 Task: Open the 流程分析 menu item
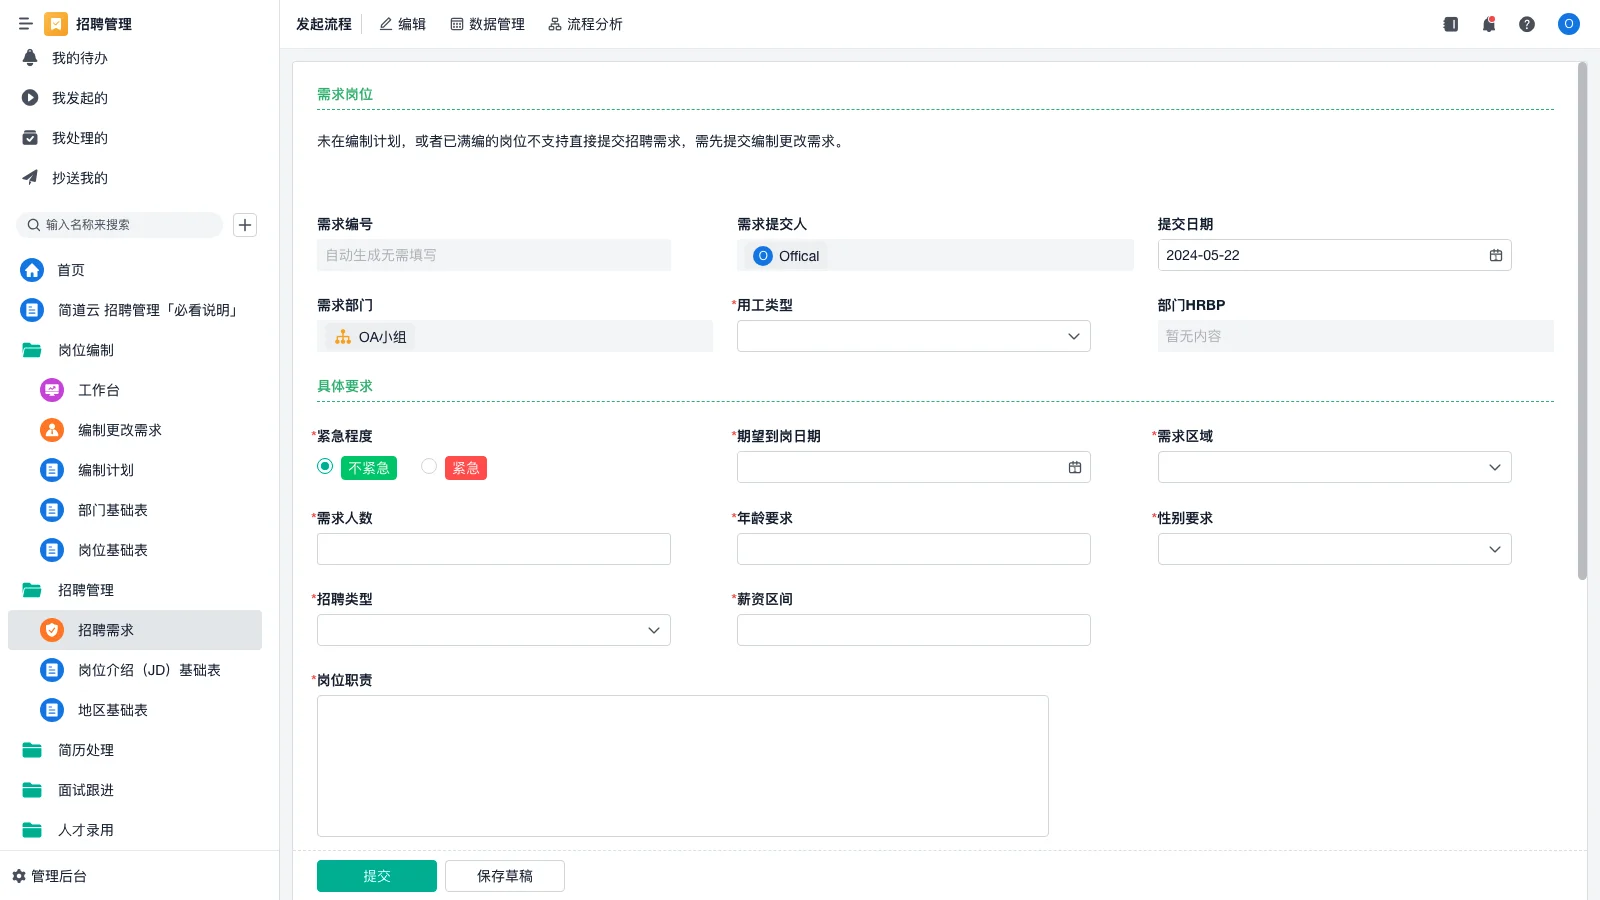[x=586, y=24]
